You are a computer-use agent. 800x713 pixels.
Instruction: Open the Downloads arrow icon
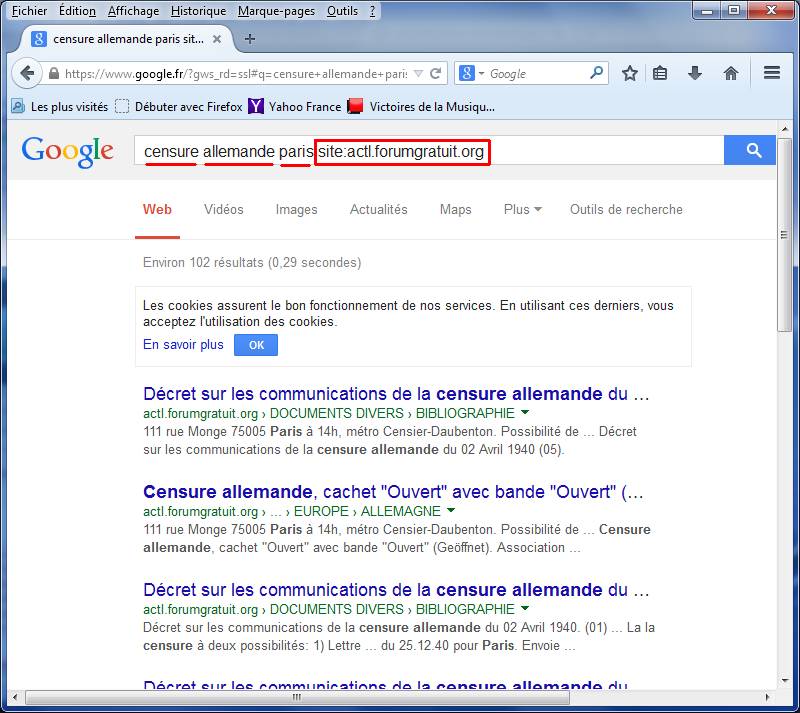695,73
